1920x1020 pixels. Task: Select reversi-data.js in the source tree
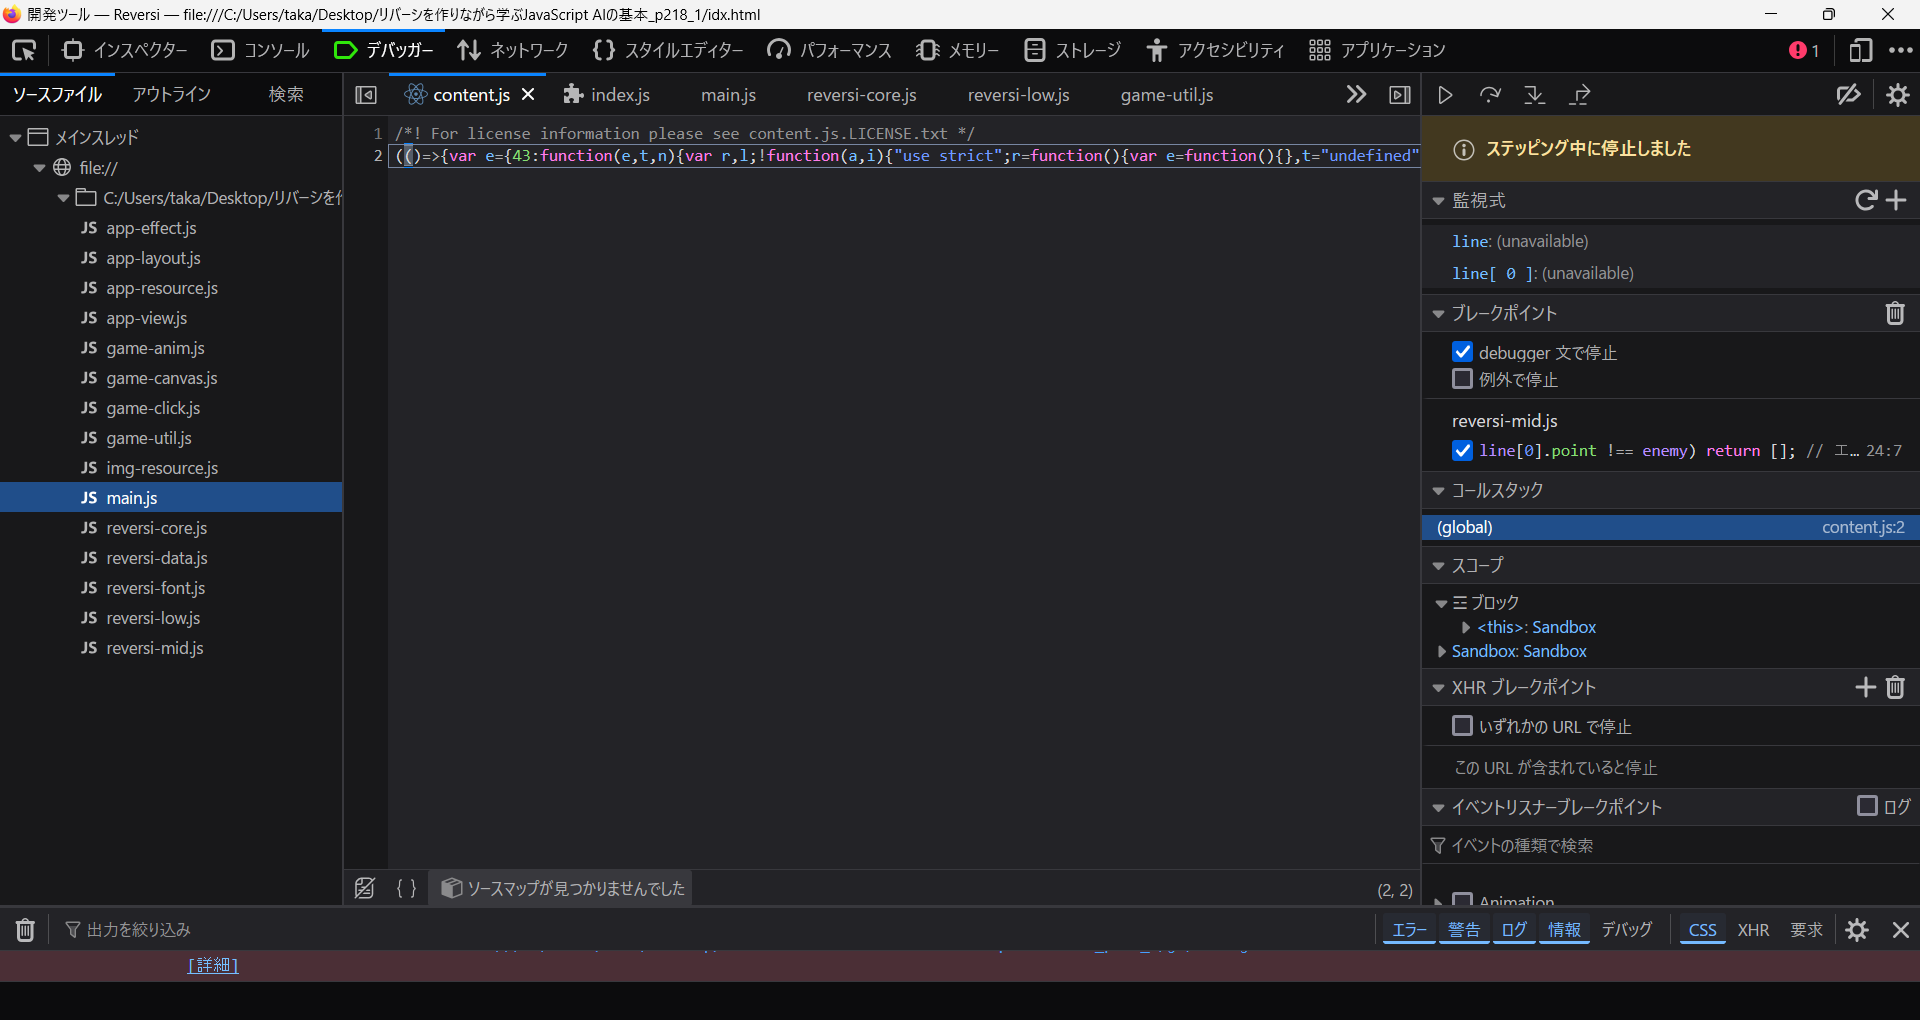157,558
